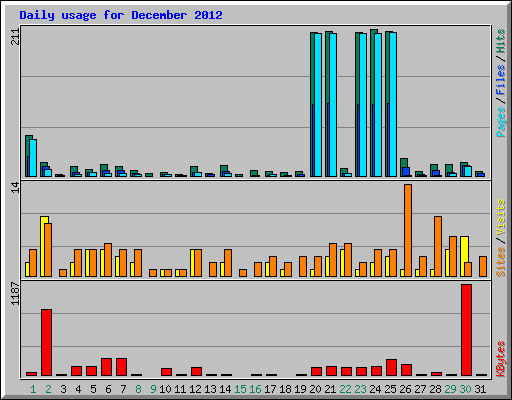Select the cyan pages bar for day 20
Viewport: 512px width, 400px height.
318,105
